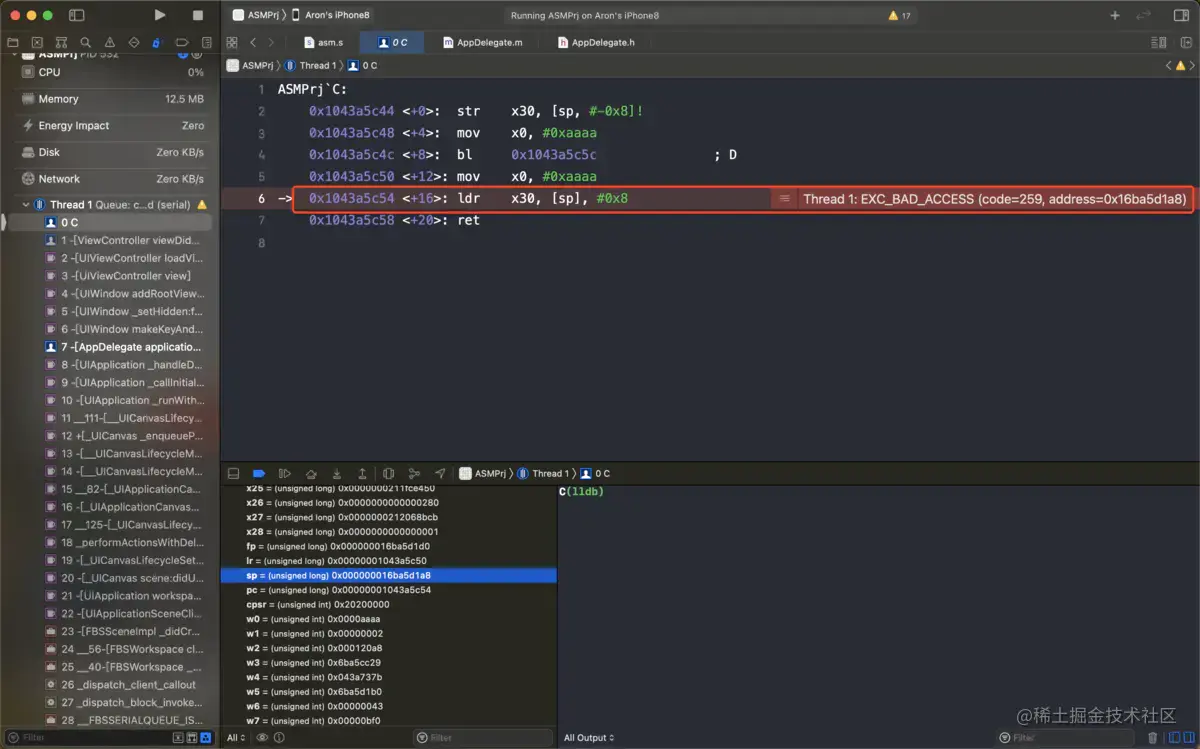Click Thread 1 in the editor jump bar
Viewport: 1200px width, 749px height.
[311, 65]
